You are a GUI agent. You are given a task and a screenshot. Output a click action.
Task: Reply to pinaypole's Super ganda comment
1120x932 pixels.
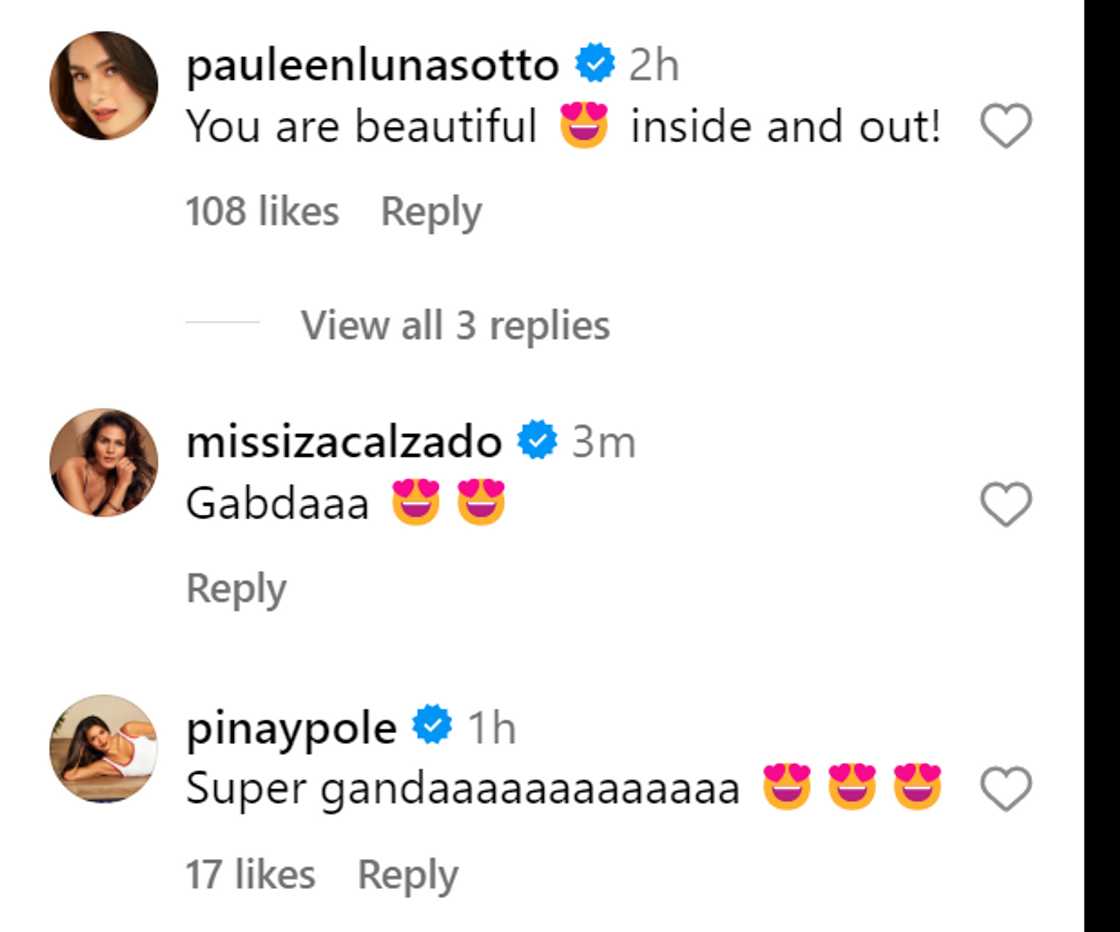(x=408, y=875)
